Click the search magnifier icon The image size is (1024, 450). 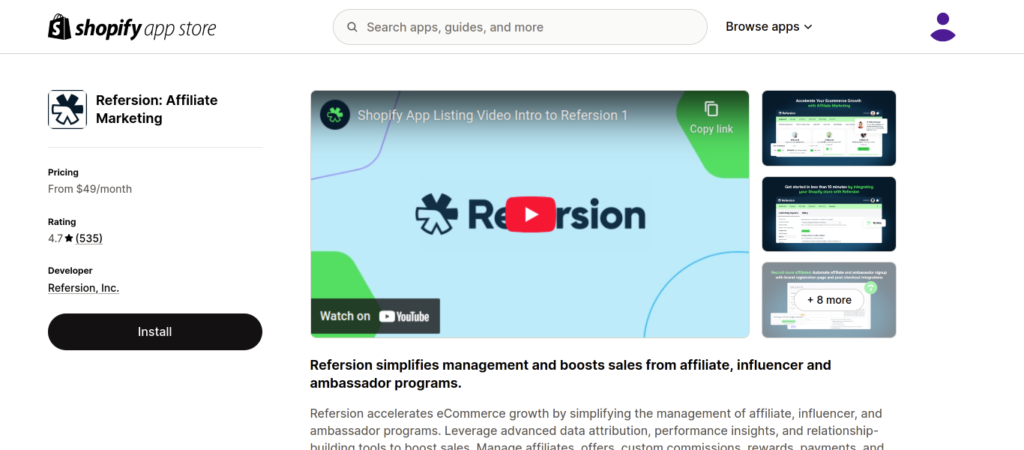click(x=352, y=27)
